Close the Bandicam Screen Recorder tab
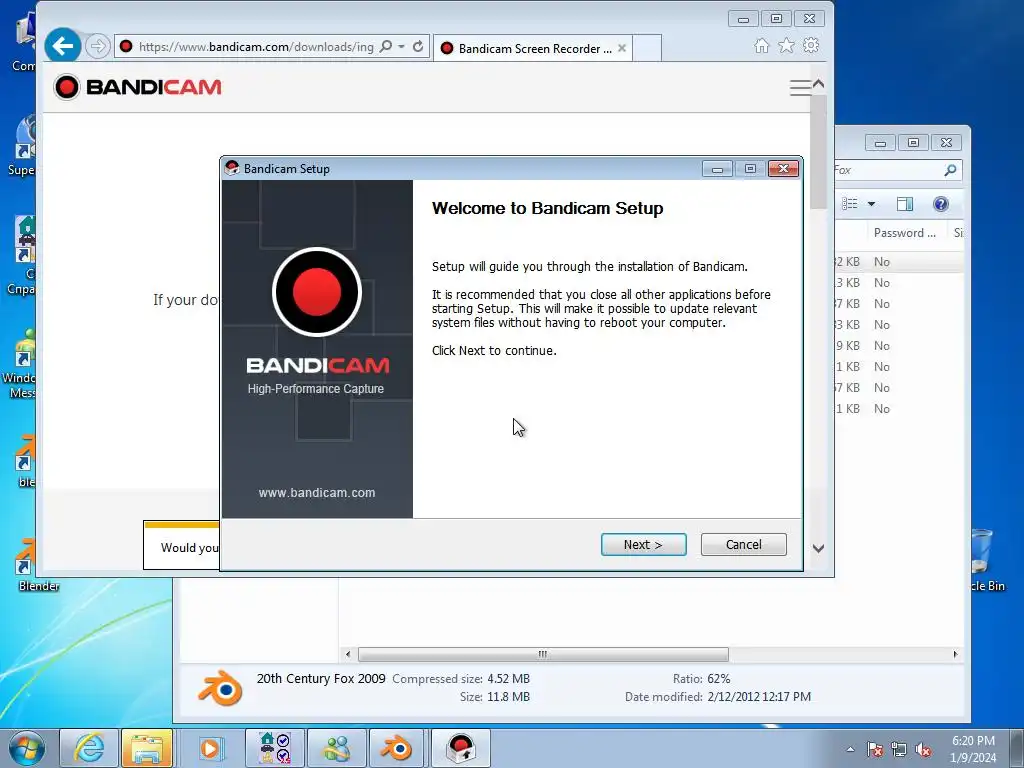Viewport: 1024px width, 768px height. [622, 48]
